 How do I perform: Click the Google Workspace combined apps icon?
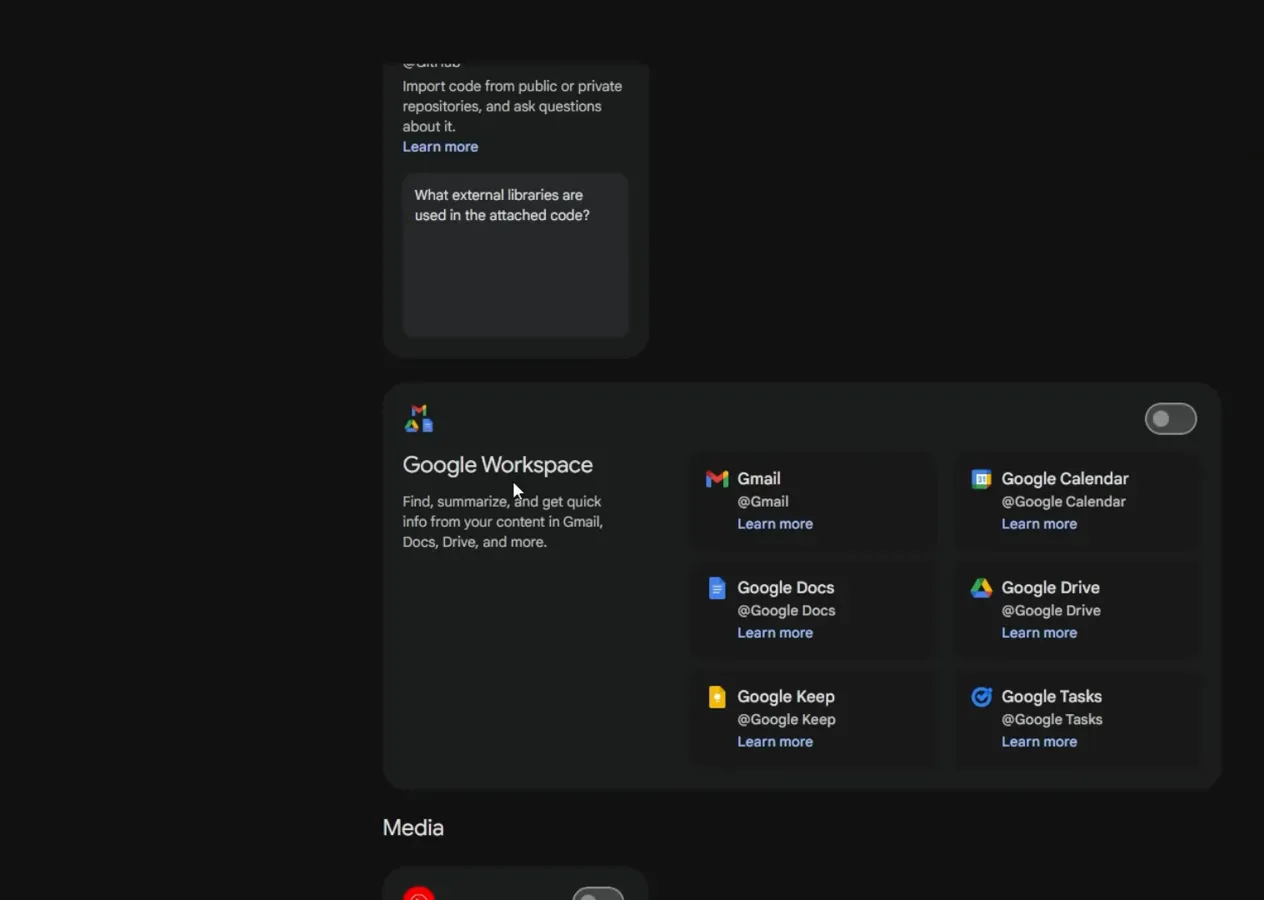(x=419, y=418)
